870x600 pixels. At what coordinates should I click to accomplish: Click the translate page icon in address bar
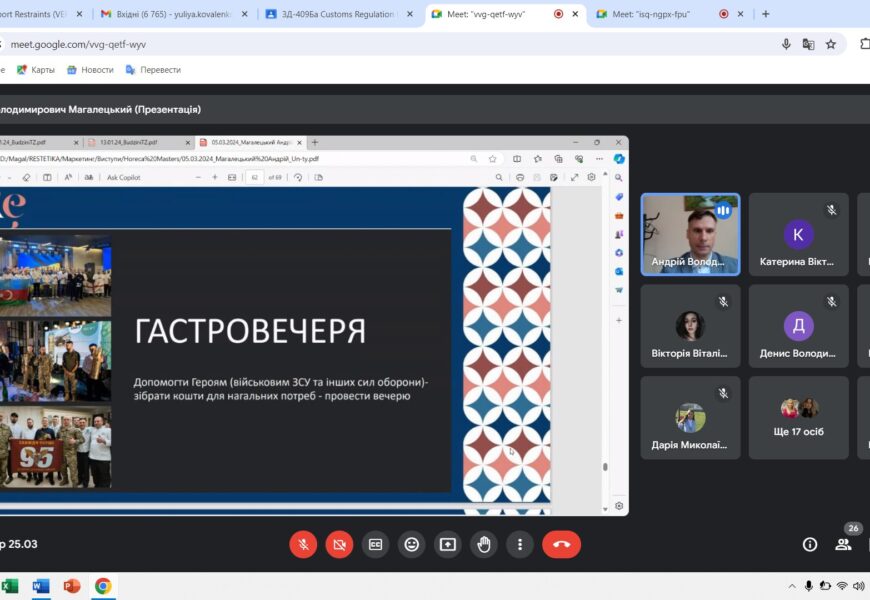pyautogui.click(x=808, y=44)
